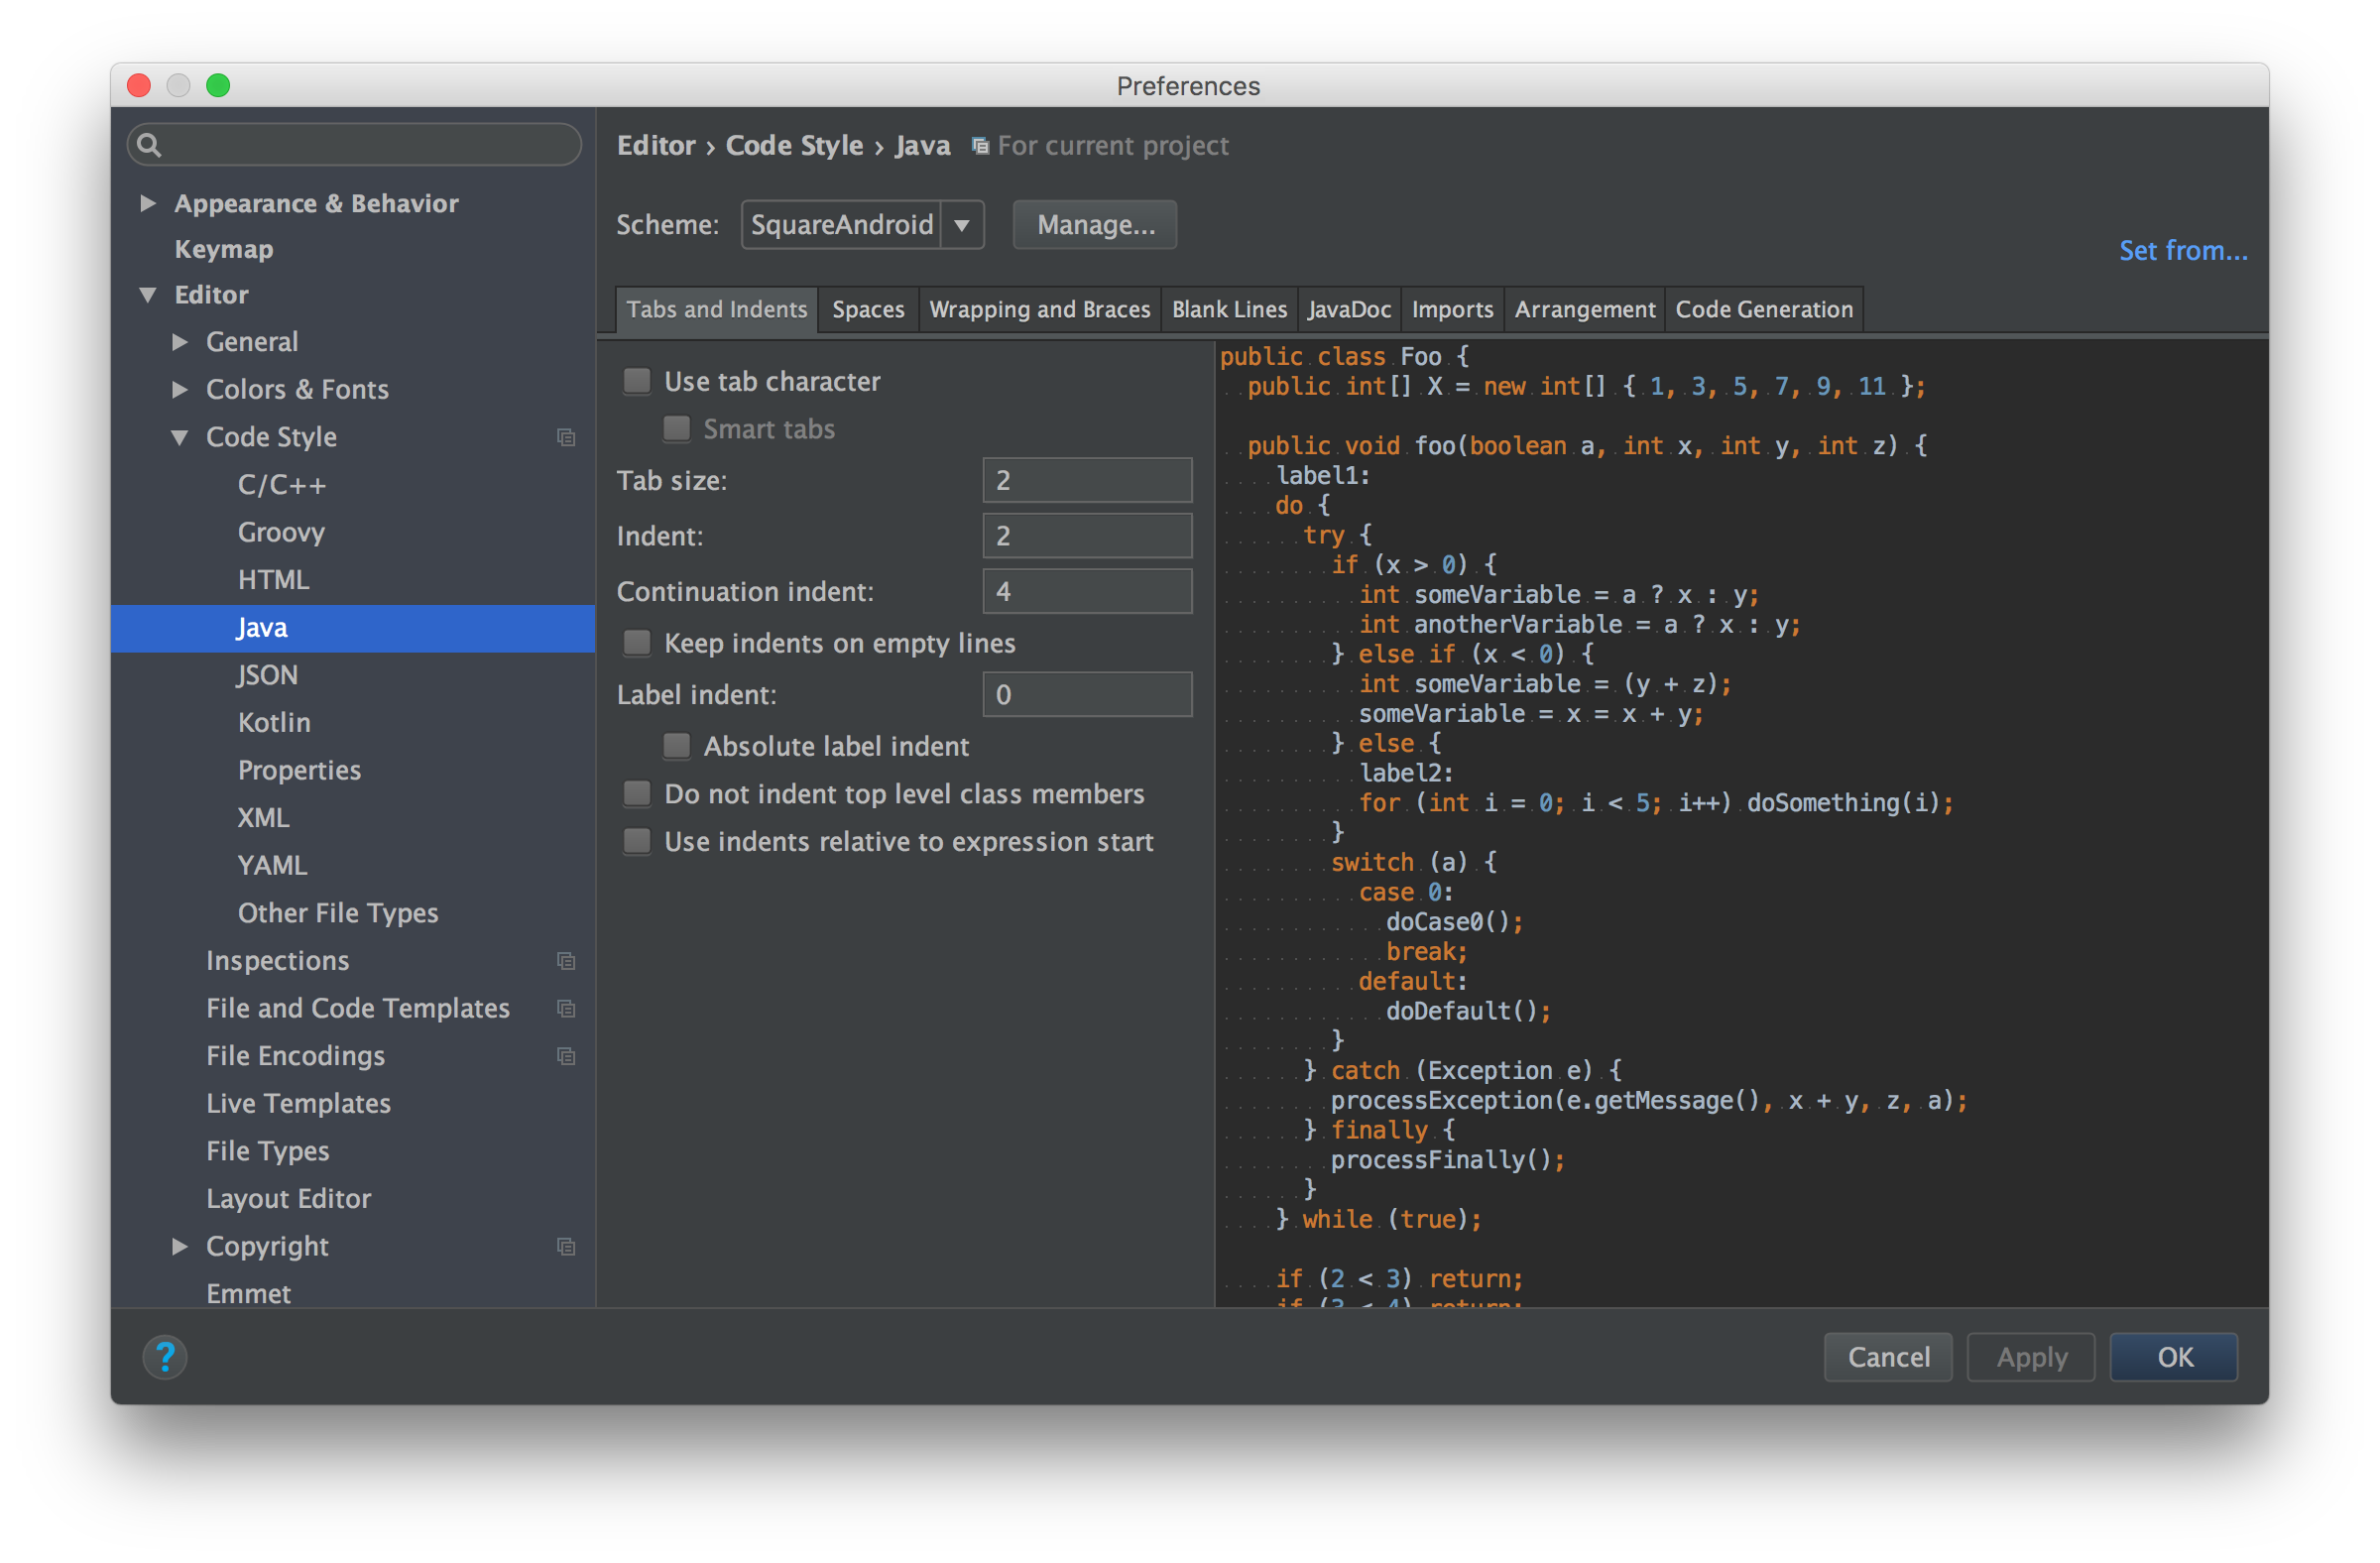Switch to the Spaces tab
2380x1563 pixels.
[868, 310]
